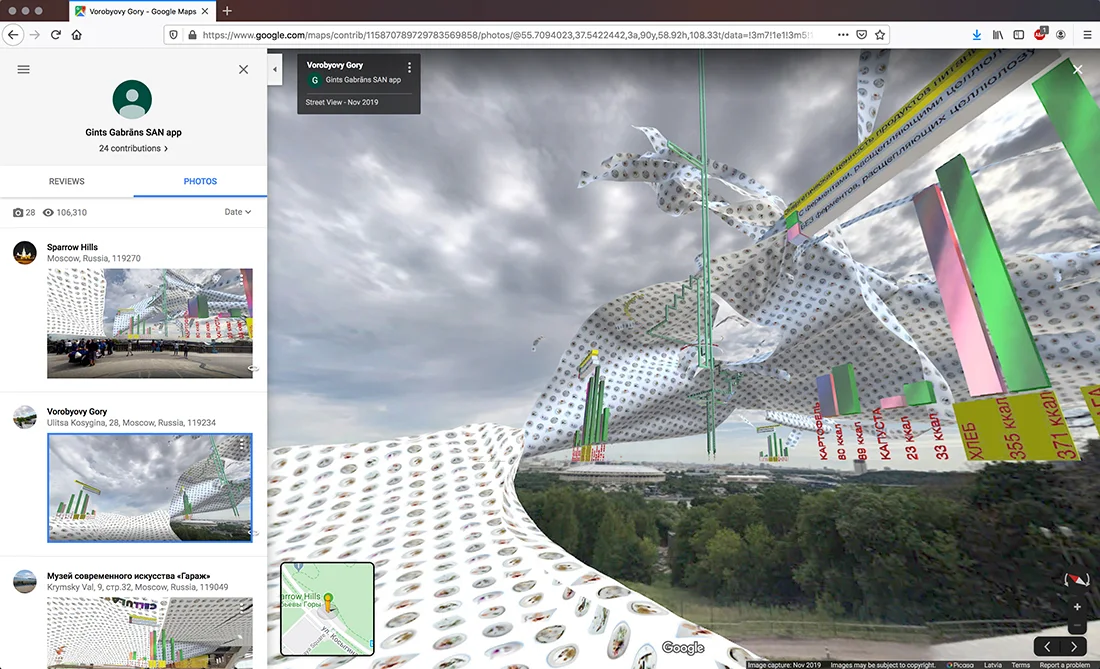The image size is (1100, 669).
Task: Reload the current page
Action: pyautogui.click(x=55, y=34)
